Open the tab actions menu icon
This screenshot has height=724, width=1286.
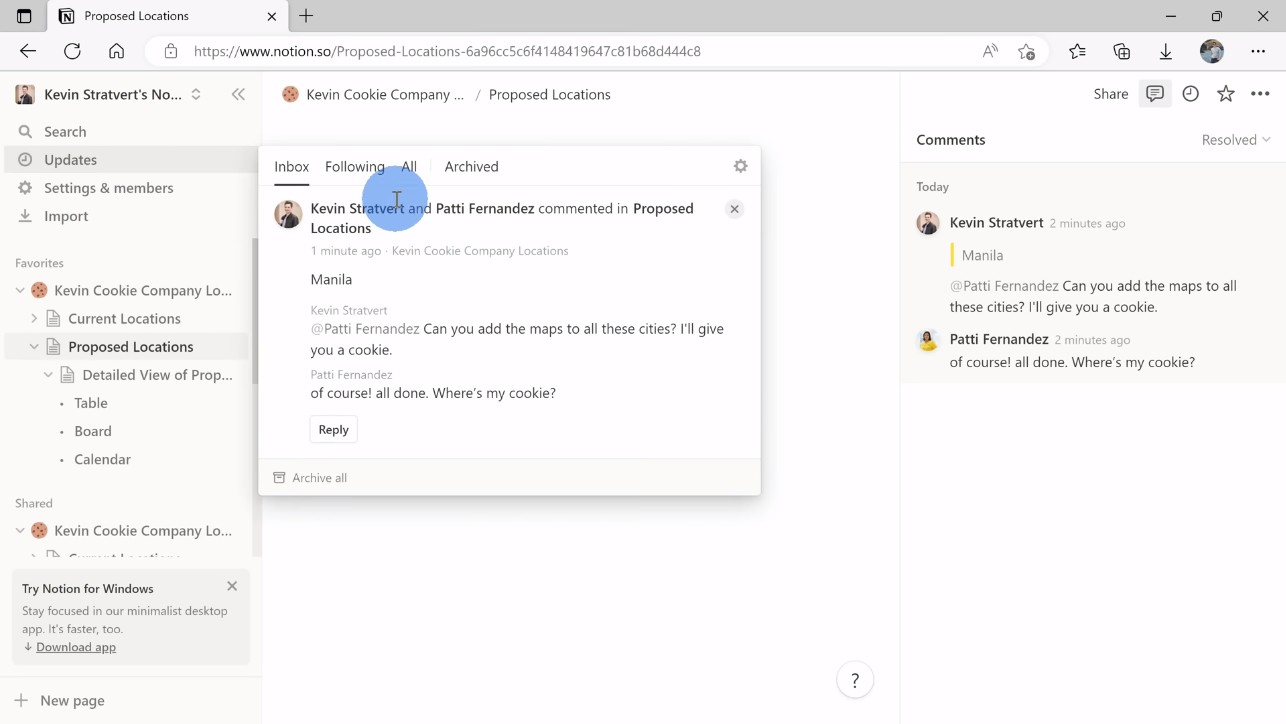tap(24, 16)
